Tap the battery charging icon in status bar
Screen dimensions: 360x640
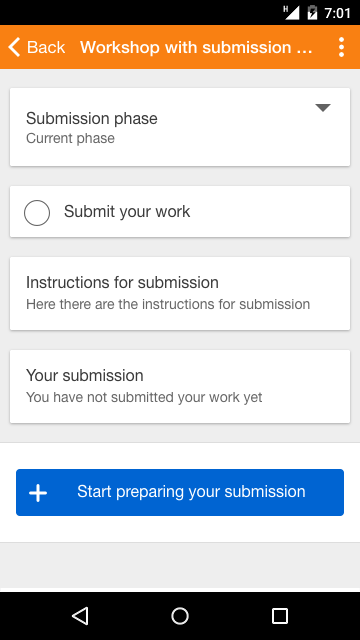point(312,13)
